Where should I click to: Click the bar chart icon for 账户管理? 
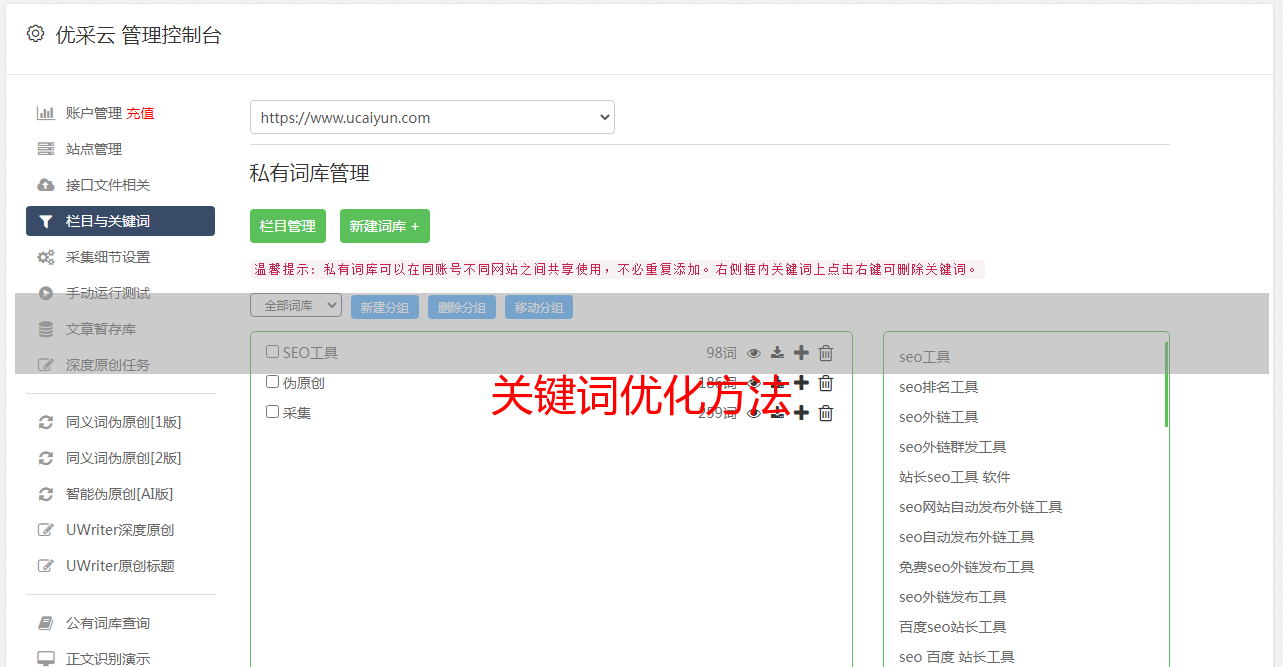[46, 113]
